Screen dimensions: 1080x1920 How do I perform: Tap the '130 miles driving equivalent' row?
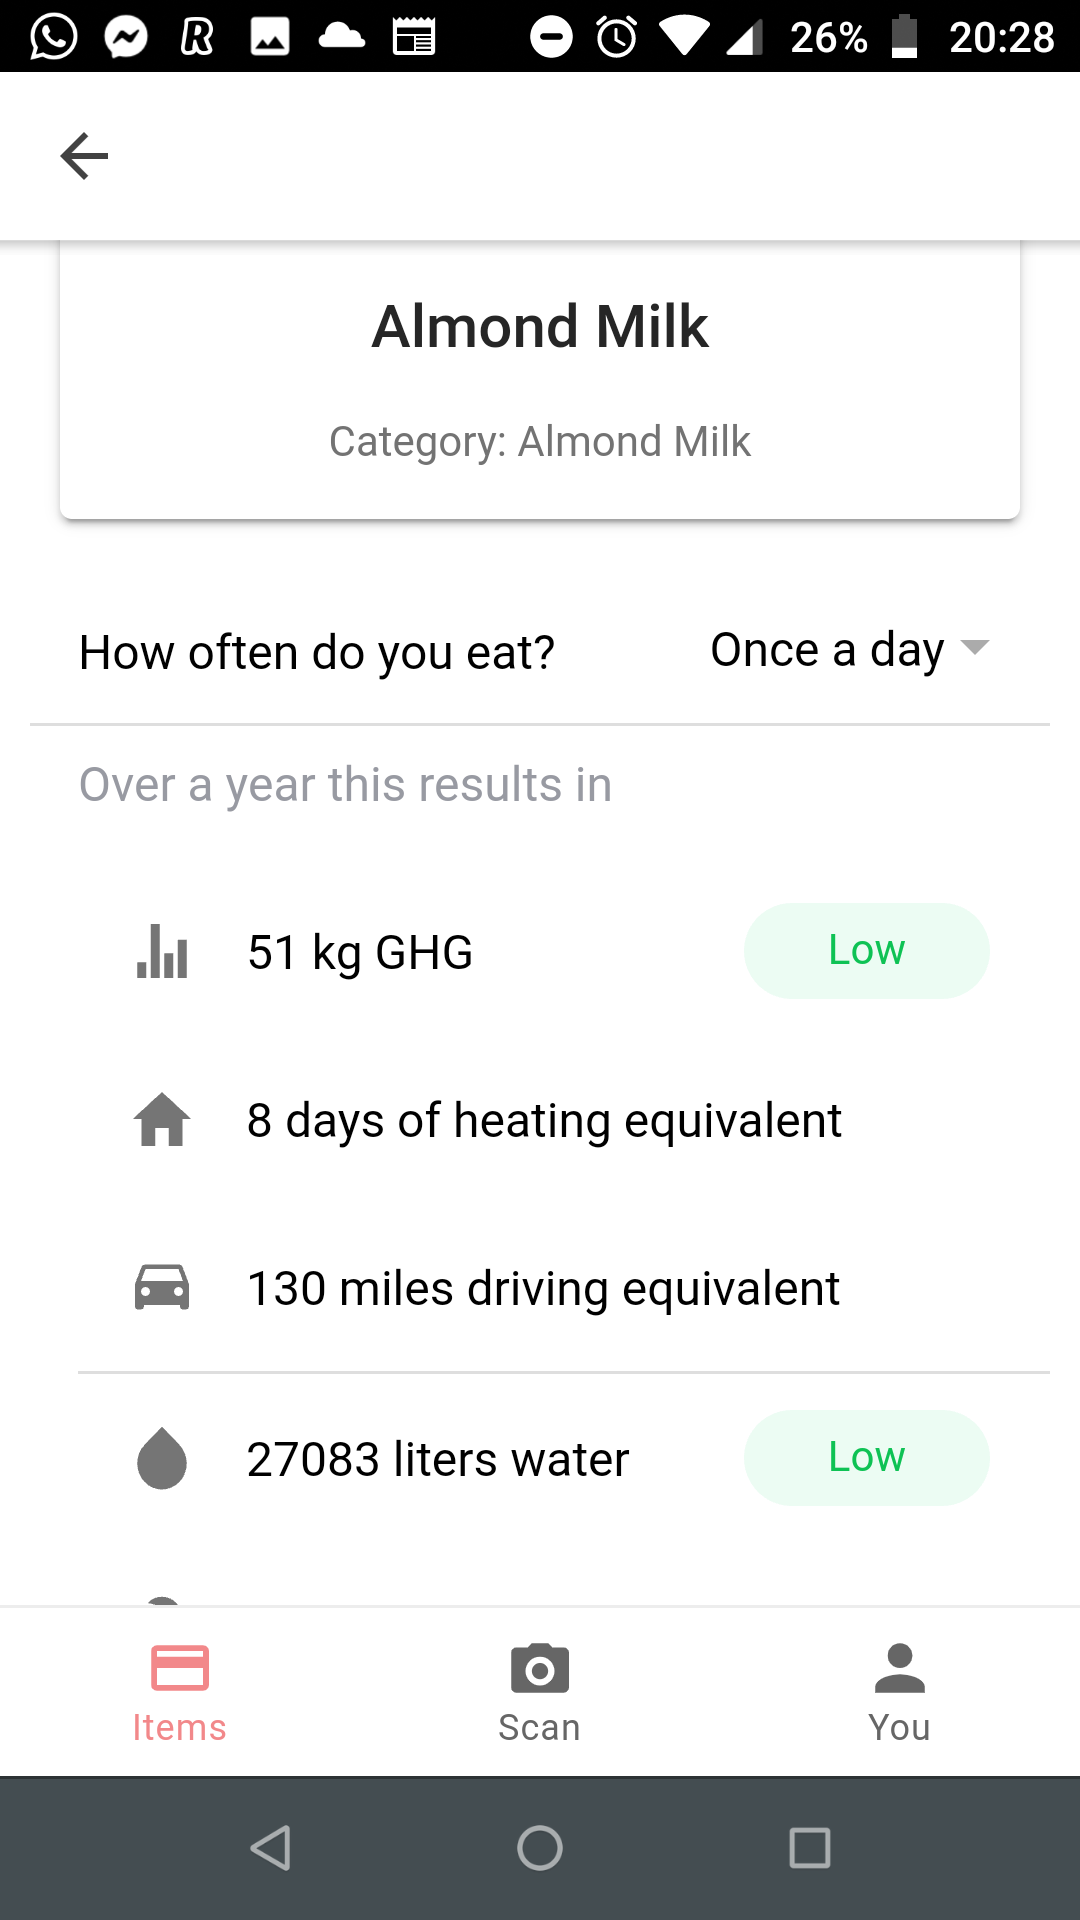pos(543,1288)
